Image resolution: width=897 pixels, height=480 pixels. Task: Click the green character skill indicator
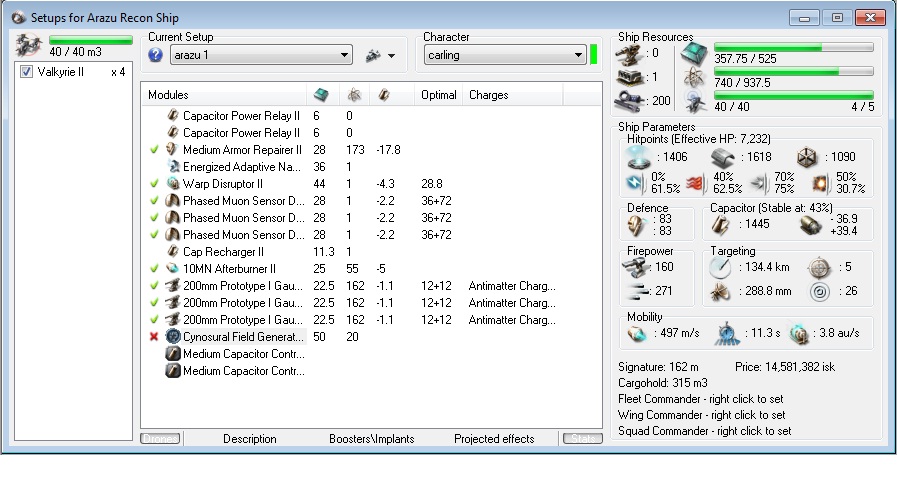[593, 54]
